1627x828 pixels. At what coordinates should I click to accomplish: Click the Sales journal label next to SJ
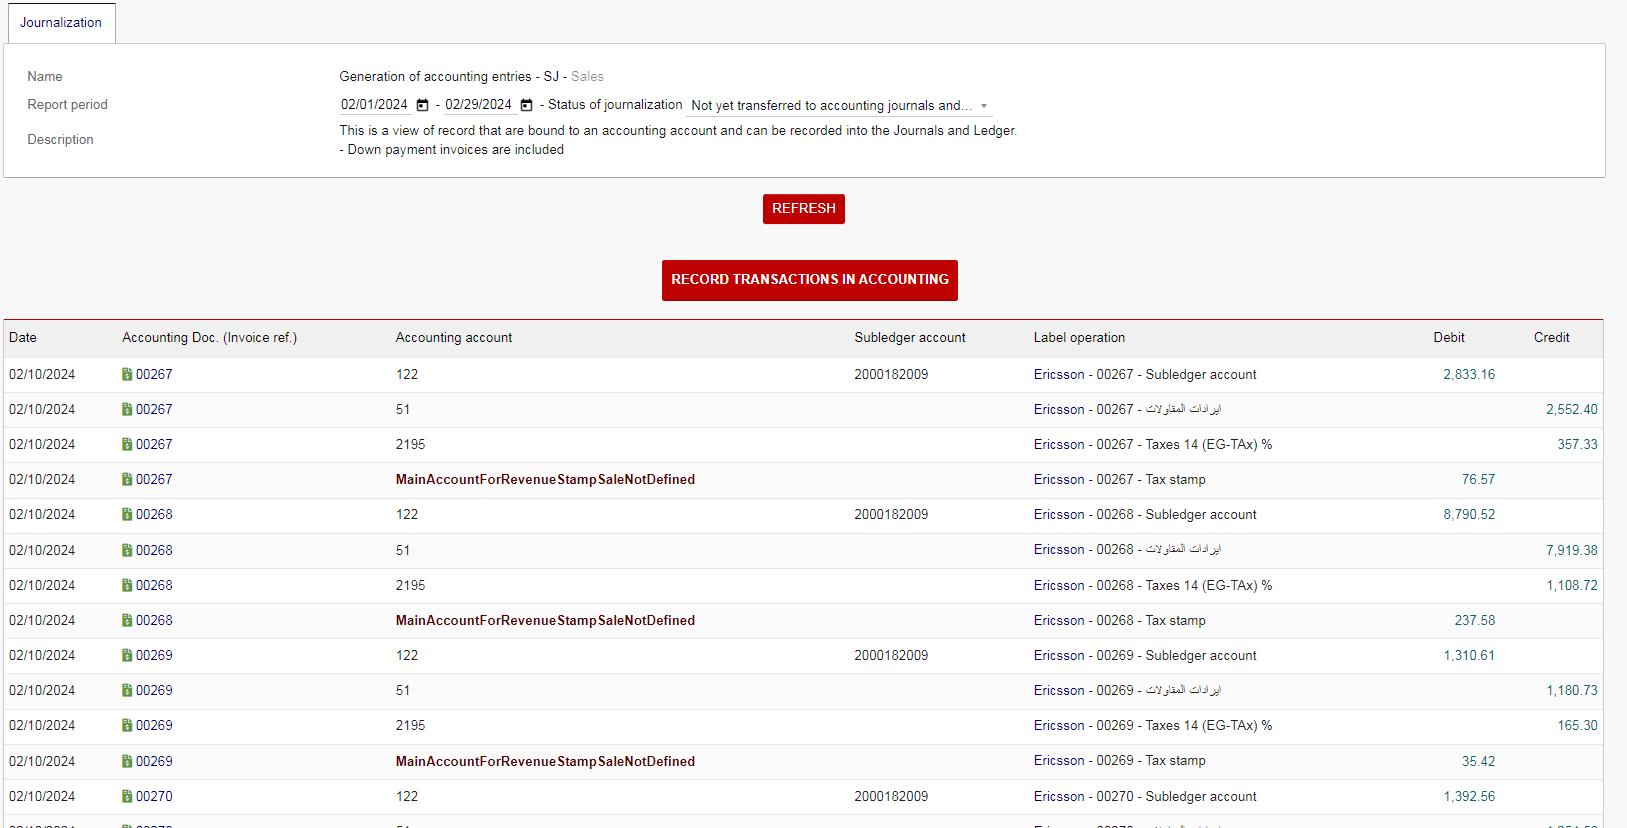coord(587,76)
